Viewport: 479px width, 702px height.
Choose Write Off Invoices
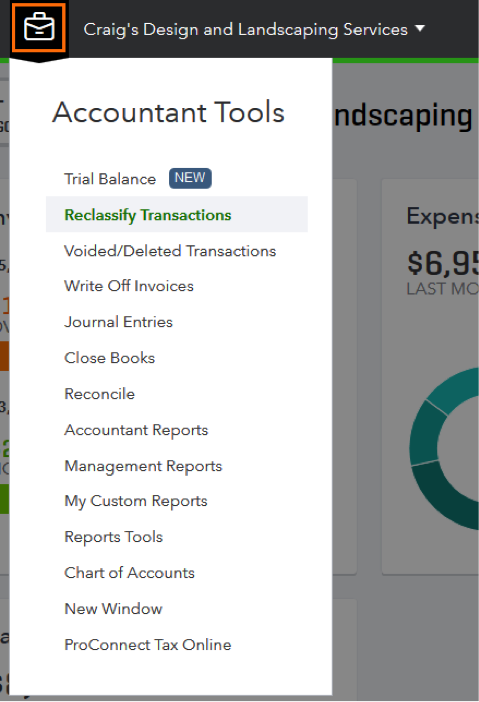(129, 286)
